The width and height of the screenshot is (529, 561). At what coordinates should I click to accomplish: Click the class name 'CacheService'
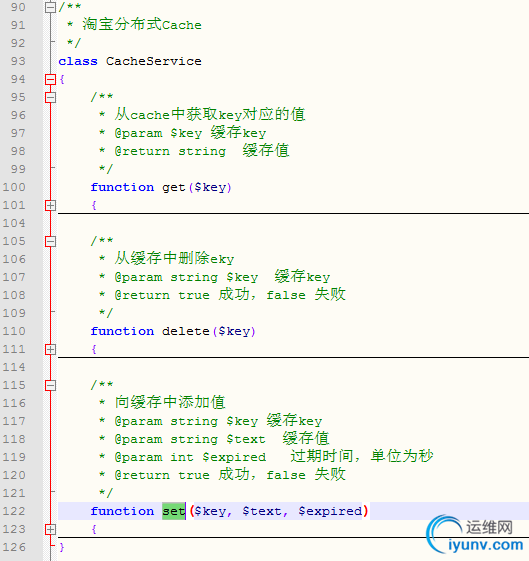[x=154, y=61]
